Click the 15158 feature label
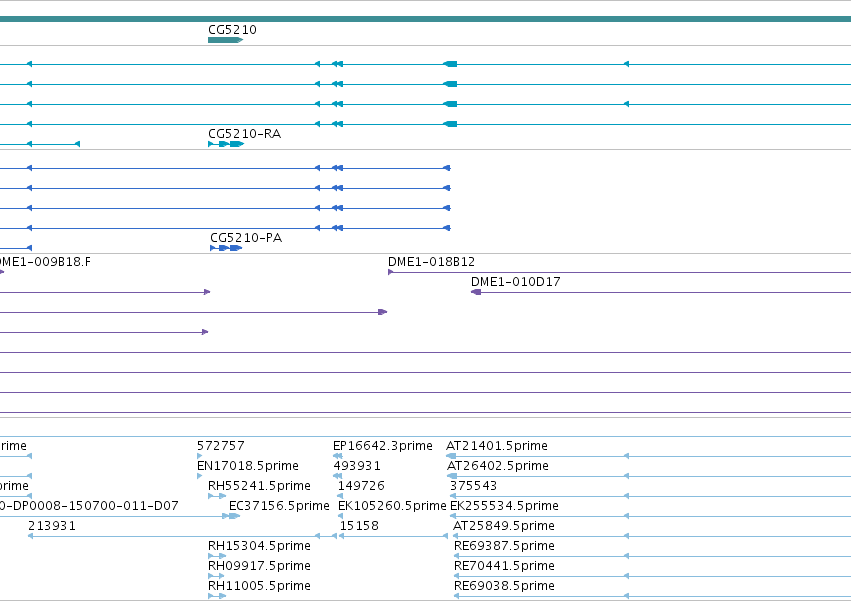Screen dimensions: 851x601 (x=359, y=526)
